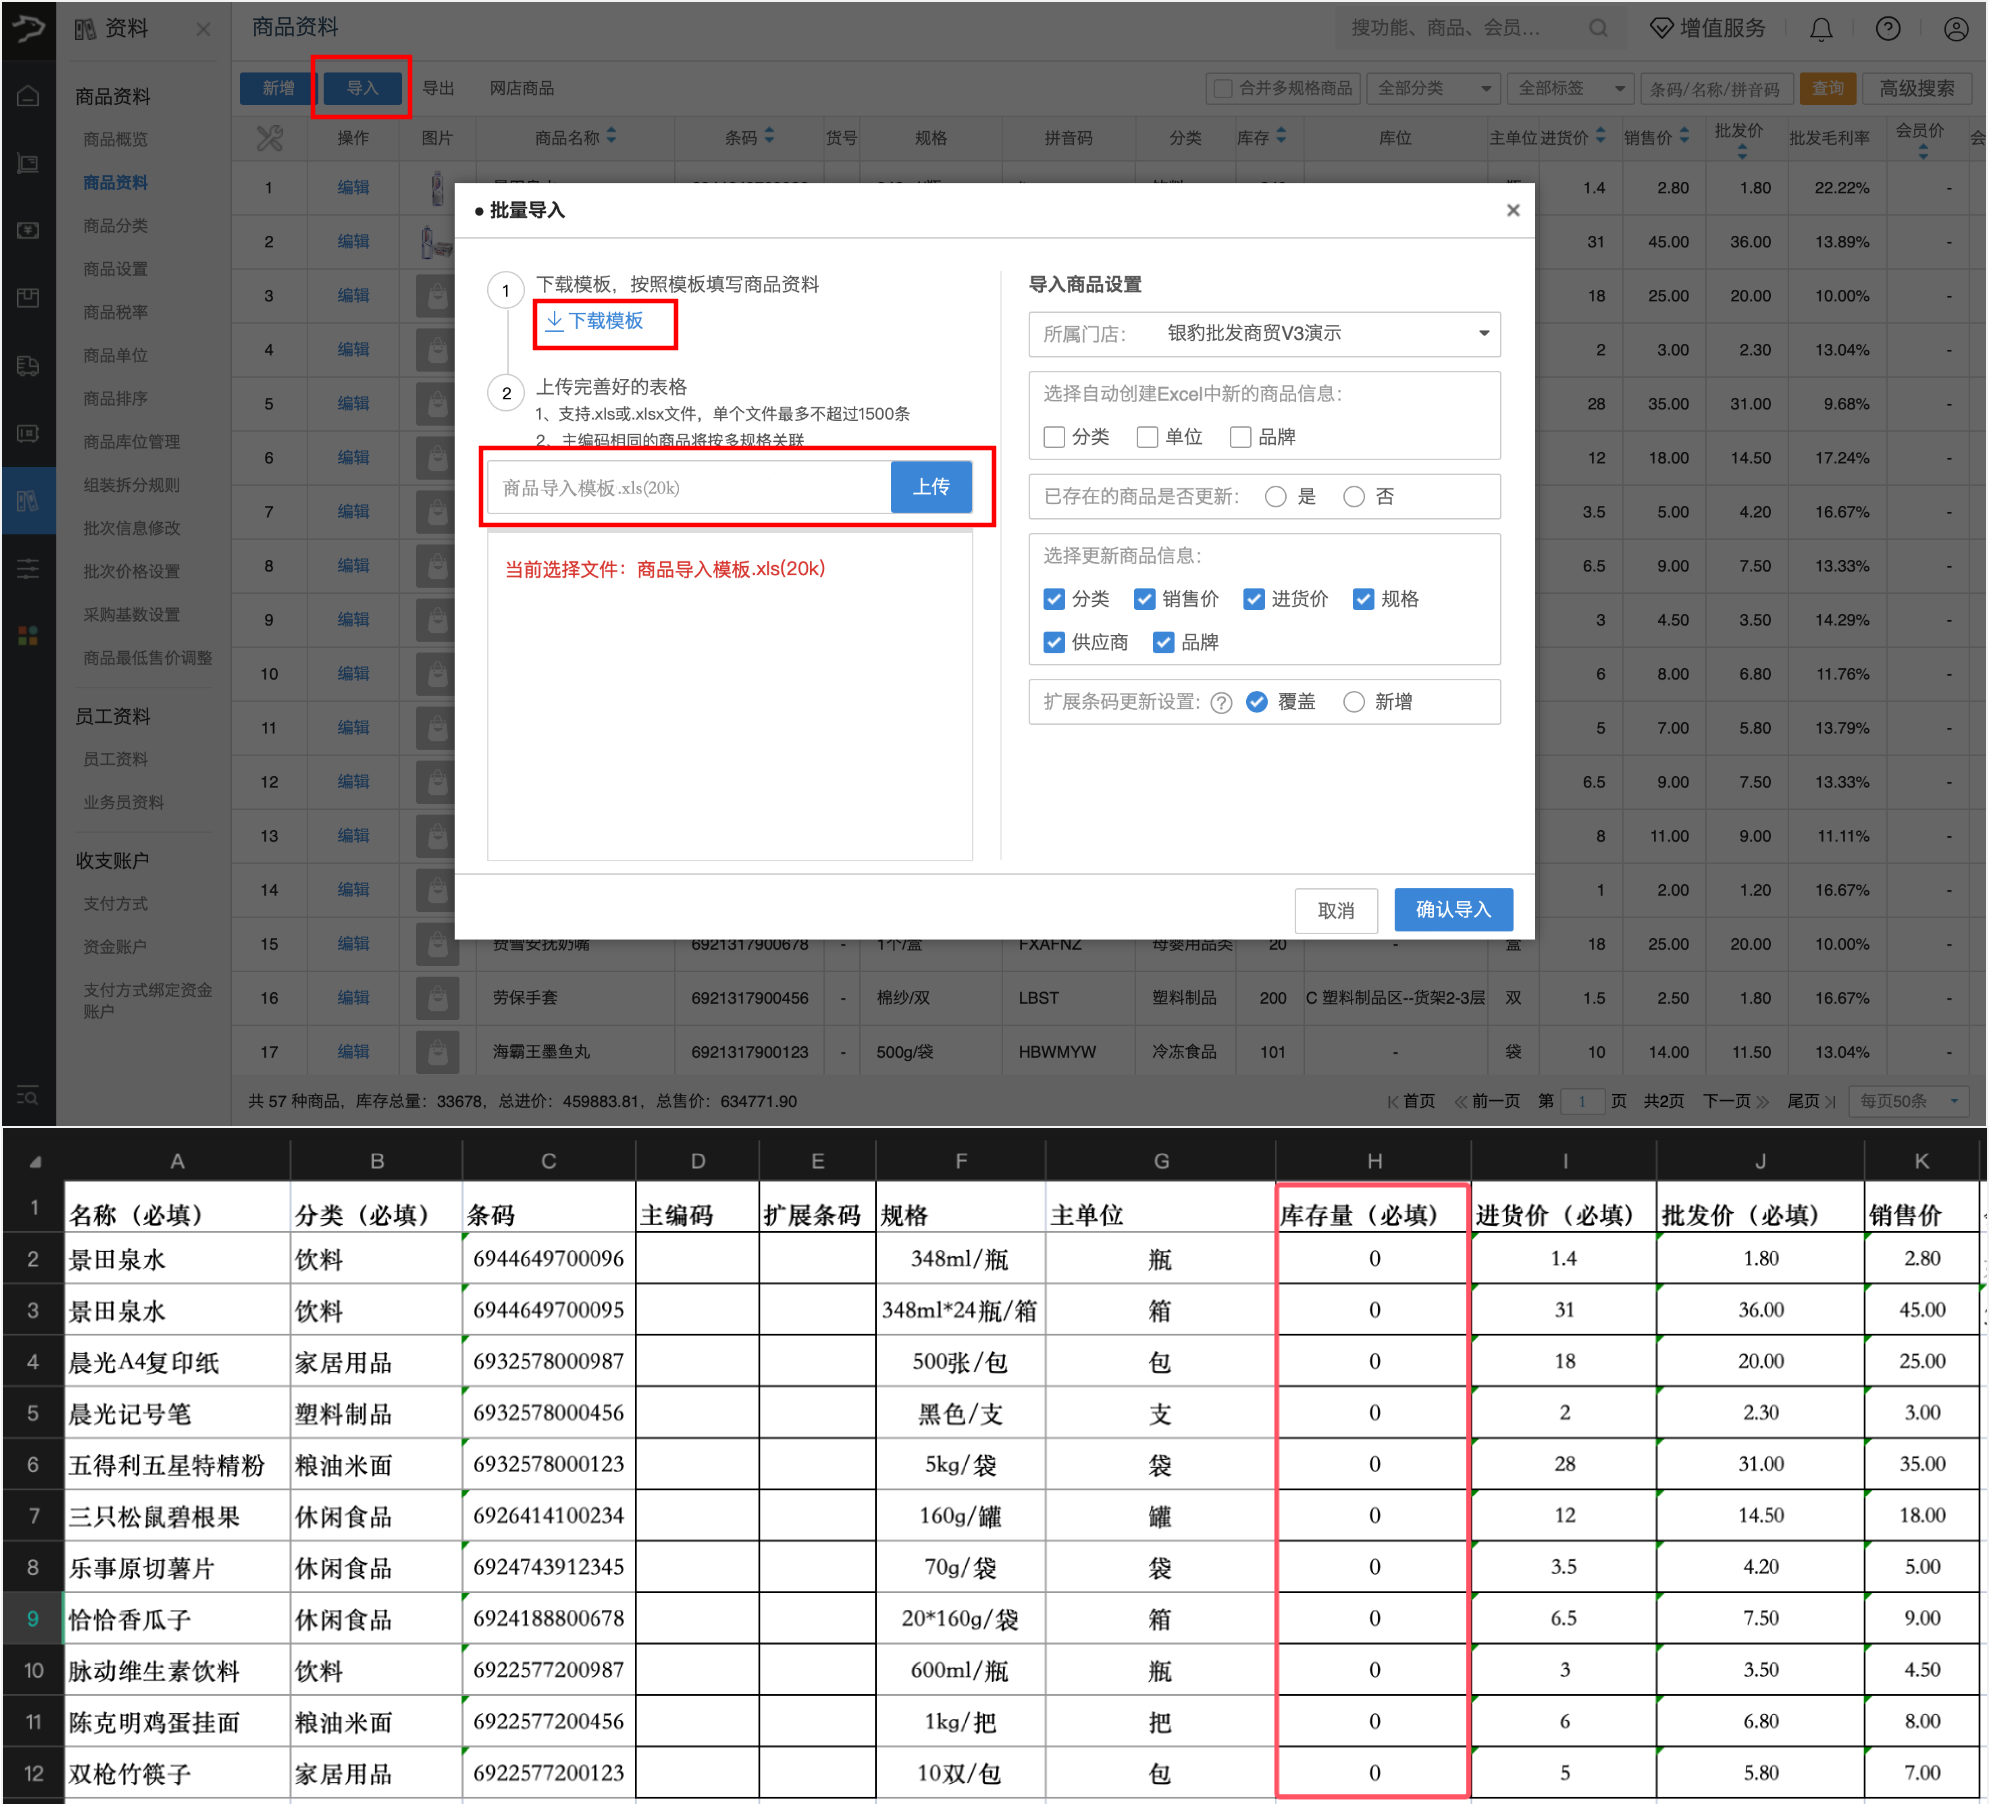The height and width of the screenshot is (1804, 1989).
Task: Click the search magnifier icon in top bar
Action: click(1598, 29)
